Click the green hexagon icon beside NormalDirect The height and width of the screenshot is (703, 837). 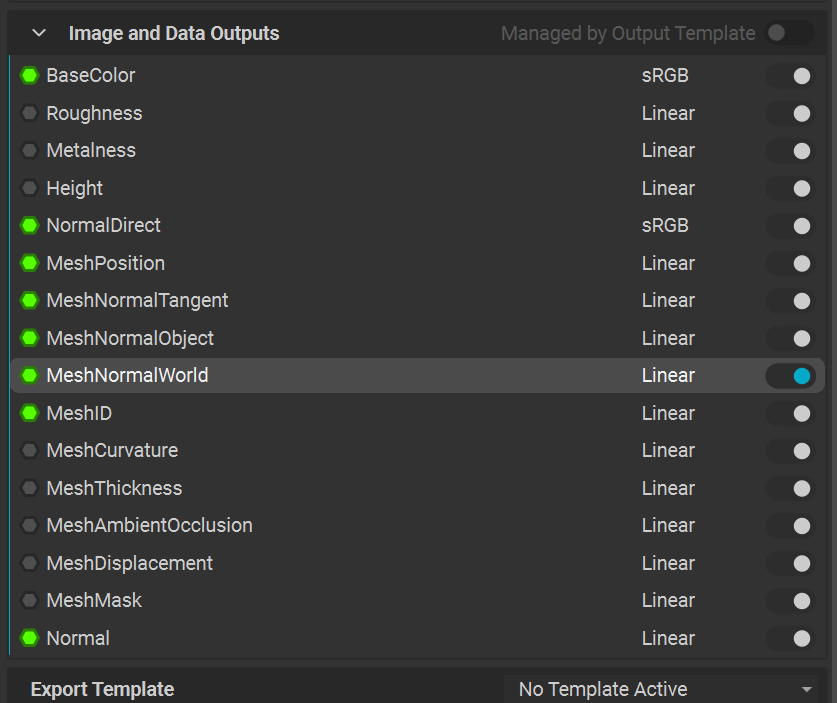click(x=29, y=226)
